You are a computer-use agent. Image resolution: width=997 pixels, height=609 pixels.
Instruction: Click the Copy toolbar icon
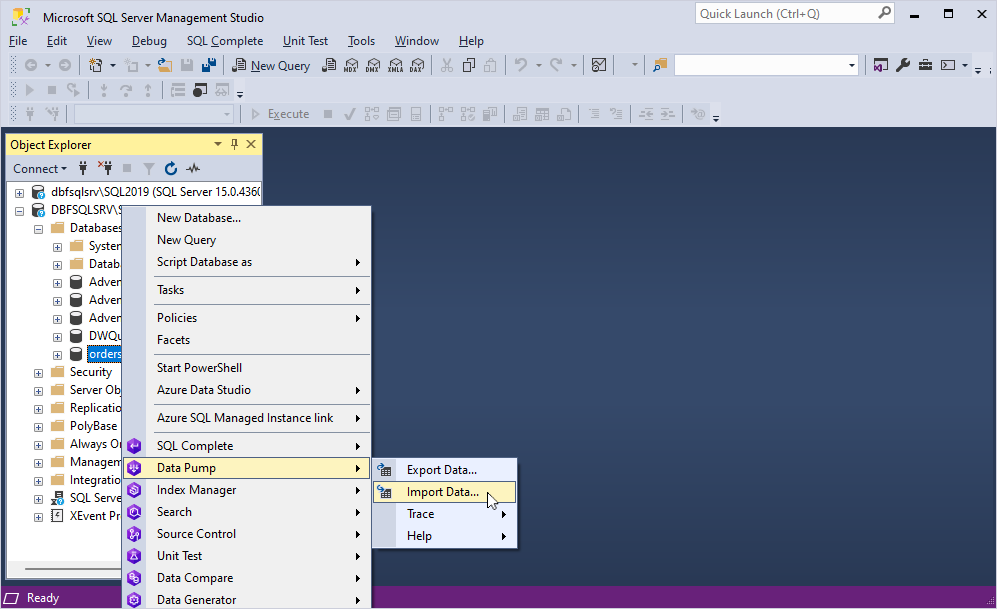pyautogui.click(x=469, y=65)
